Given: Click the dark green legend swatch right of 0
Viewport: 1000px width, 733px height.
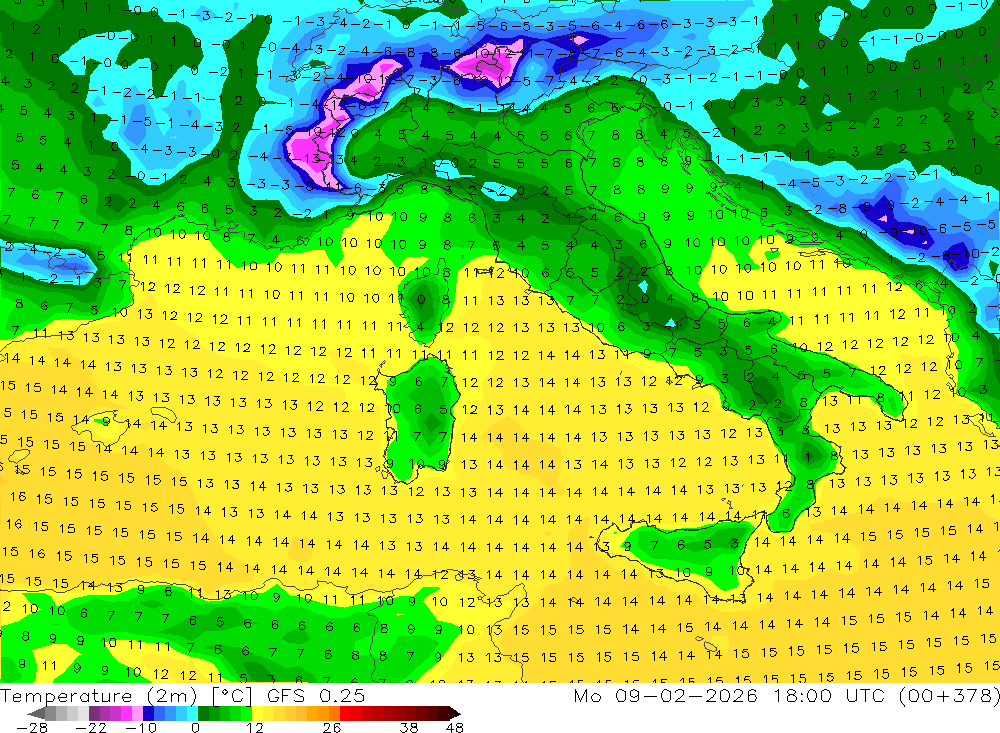Looking at the screenshot, I should [203, 713].
